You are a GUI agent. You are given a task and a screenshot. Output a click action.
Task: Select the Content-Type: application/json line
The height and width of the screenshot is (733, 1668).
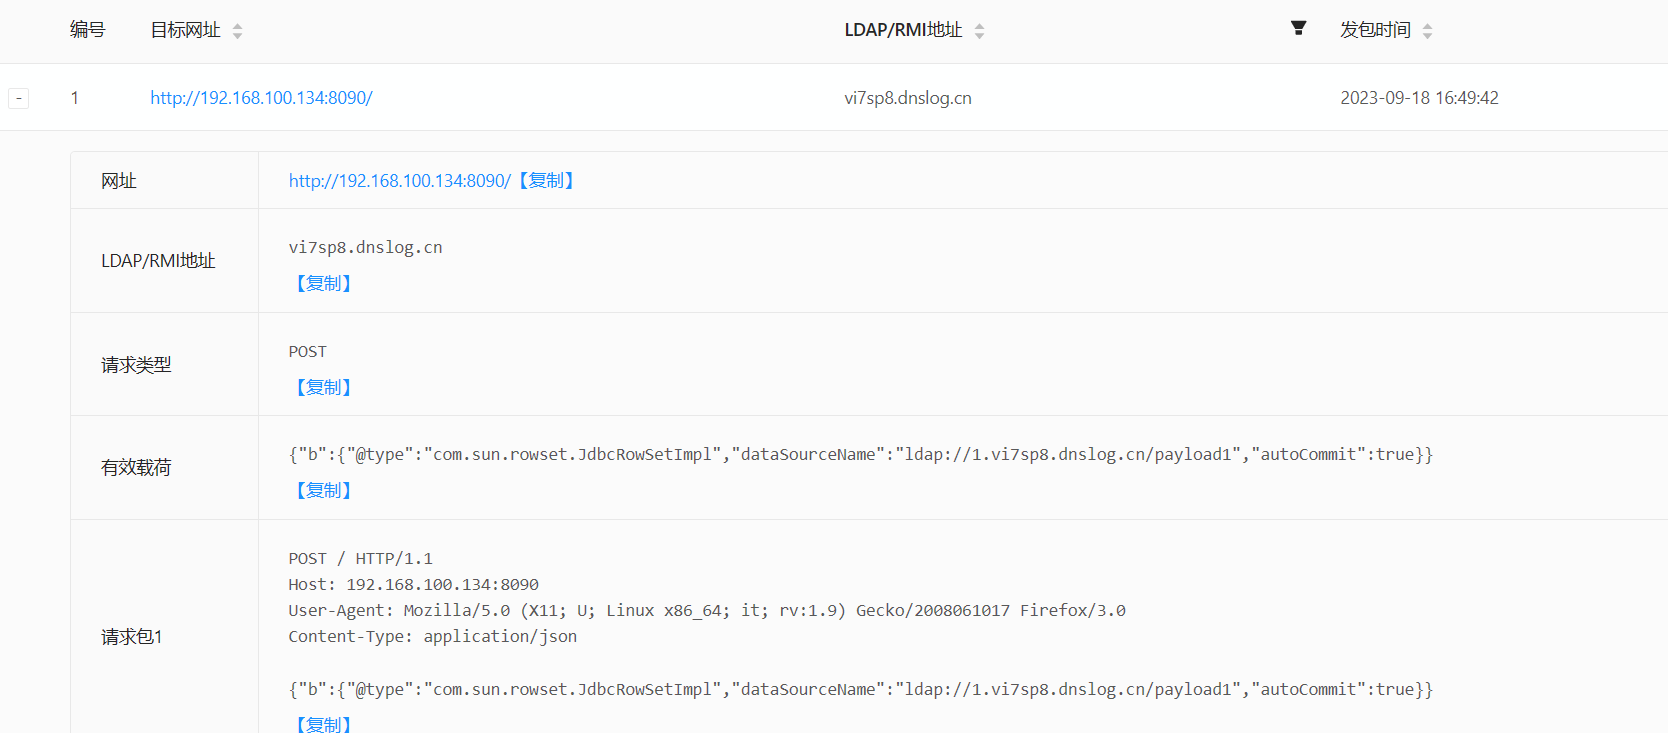(x=432, y=636)
